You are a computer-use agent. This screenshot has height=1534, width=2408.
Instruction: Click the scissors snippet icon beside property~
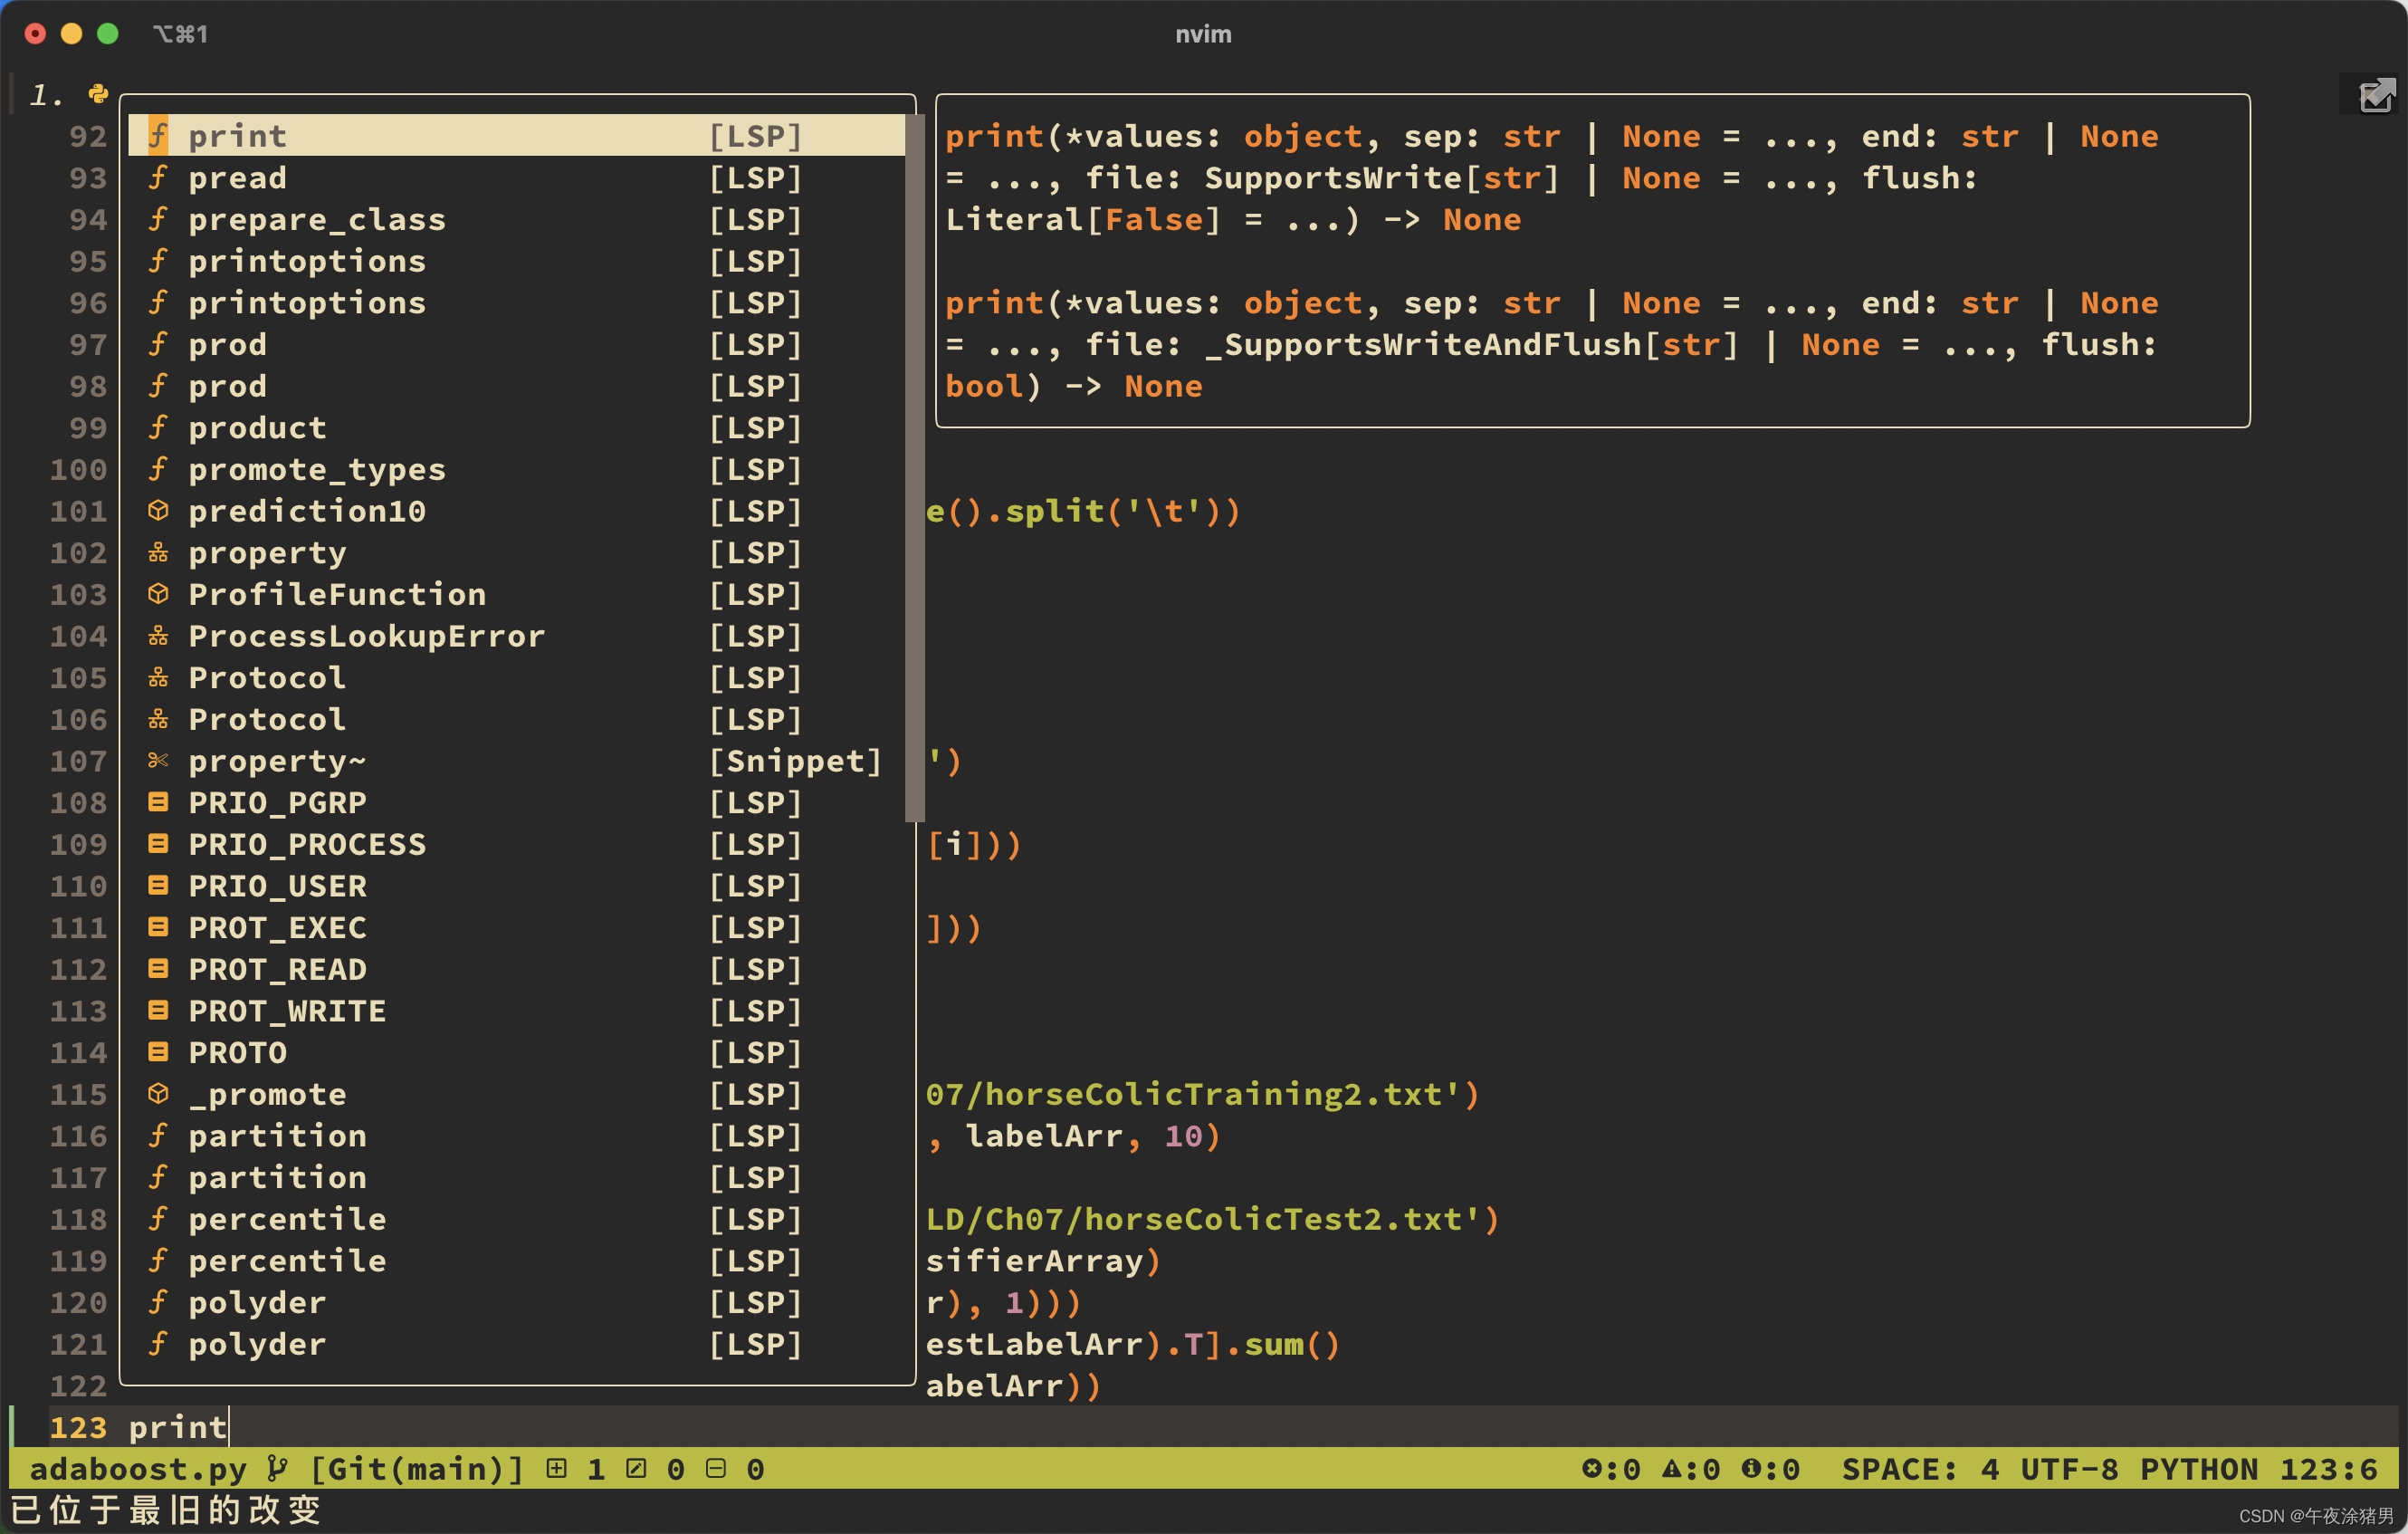click(158, 761)
